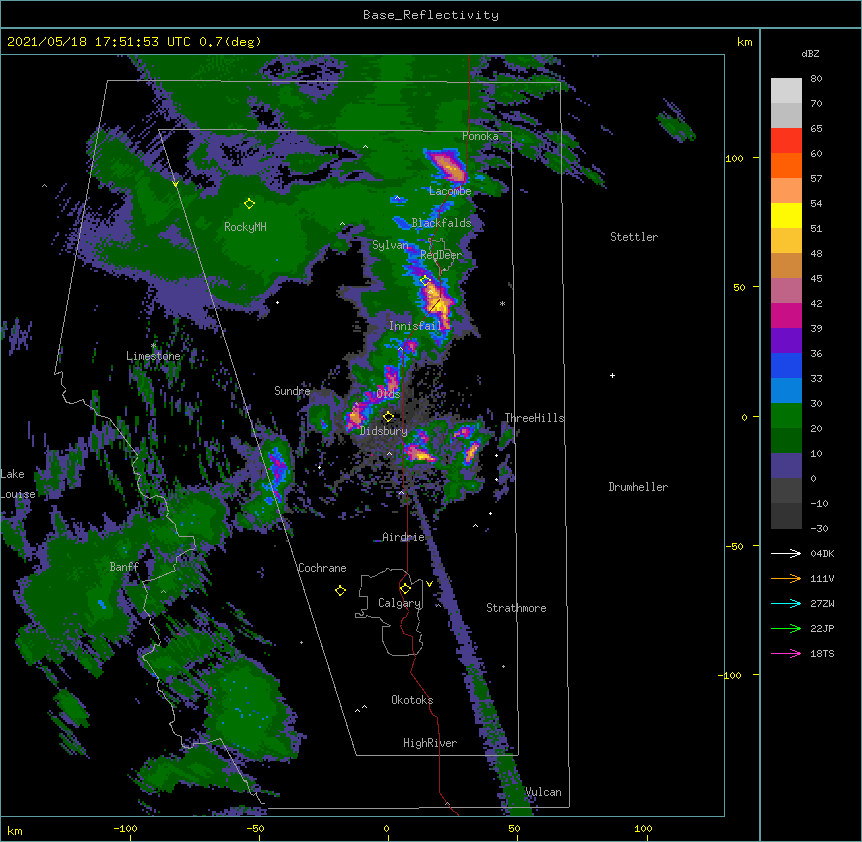Click the Cochrane town label
This screenshot has height=842, width=862.
pos(322,568)
